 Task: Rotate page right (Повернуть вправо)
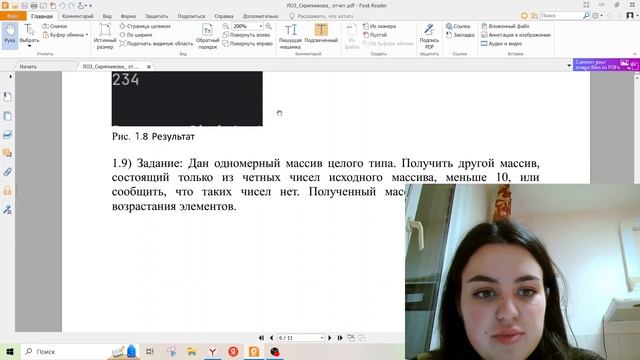pyautogui.click(x=248, y=44)
